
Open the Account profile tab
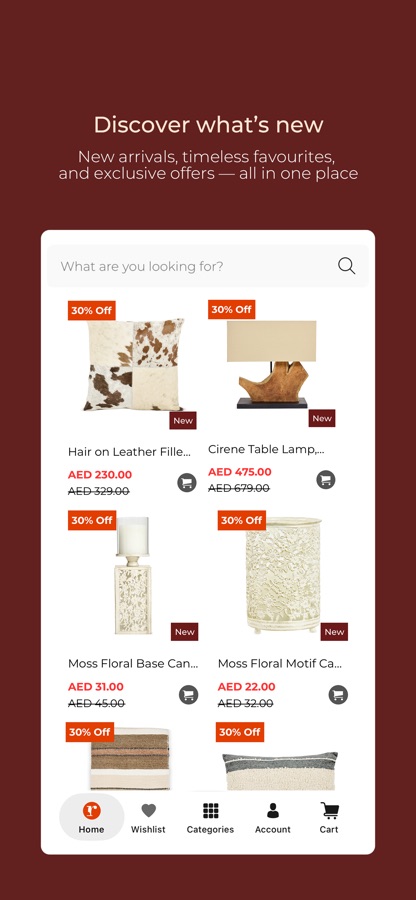point(273,818)
